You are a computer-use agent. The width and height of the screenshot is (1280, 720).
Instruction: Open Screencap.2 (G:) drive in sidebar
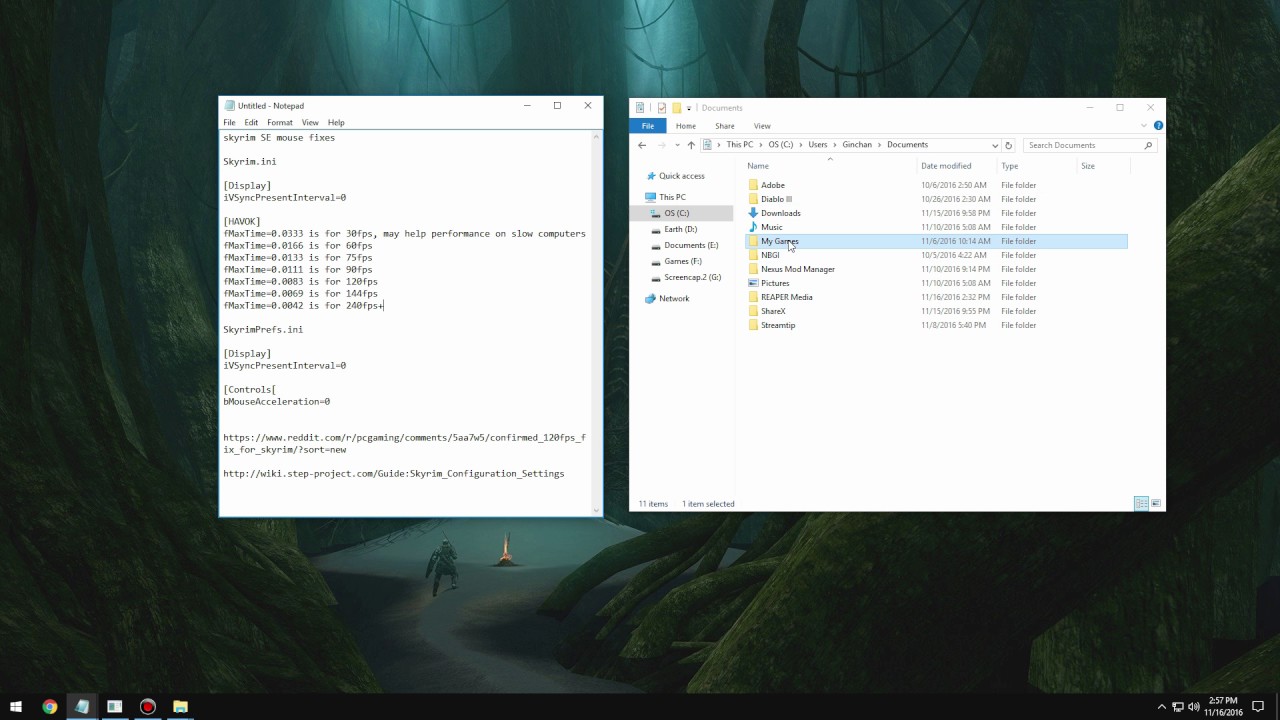click(692, 277)
